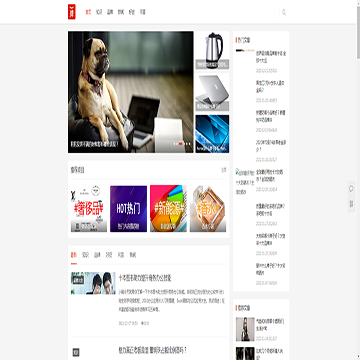Open the HOT热门 topic card

click(x=128, y=209)
